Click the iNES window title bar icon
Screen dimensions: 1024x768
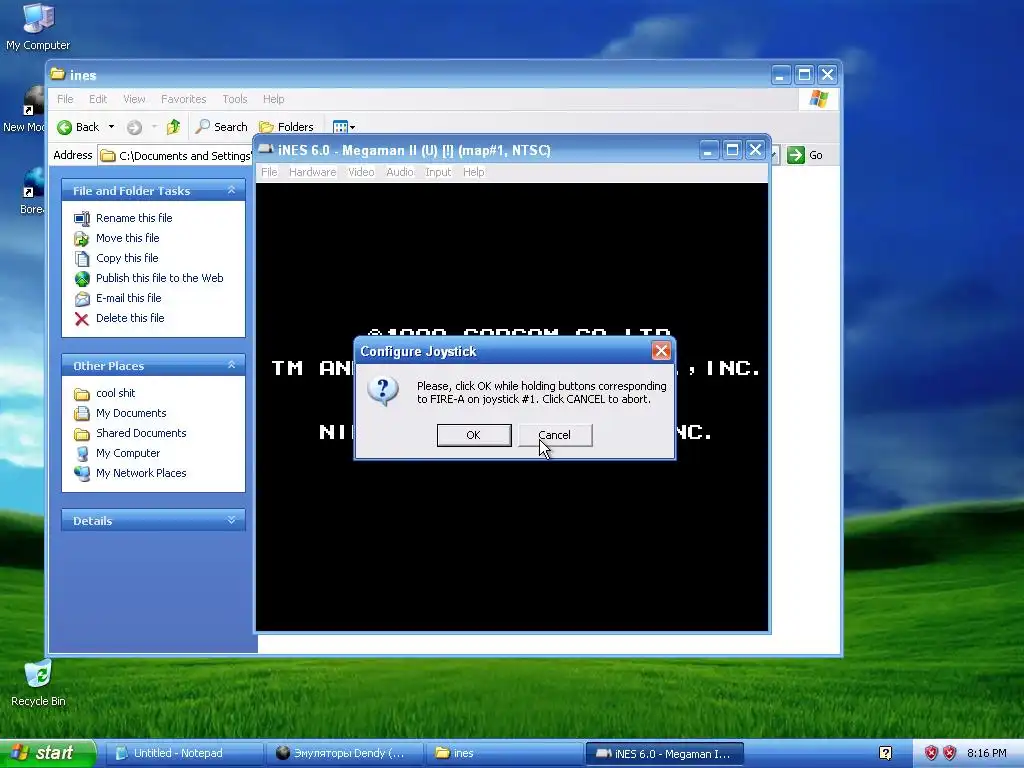[x=266, y=150]
